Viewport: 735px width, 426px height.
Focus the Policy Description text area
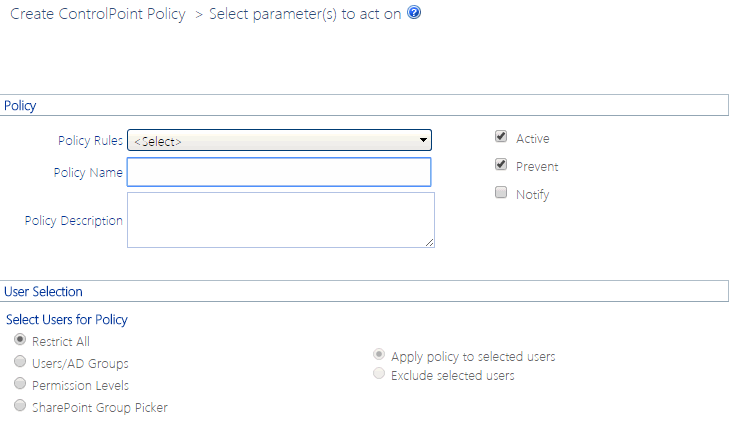click(x=280, y=219)
